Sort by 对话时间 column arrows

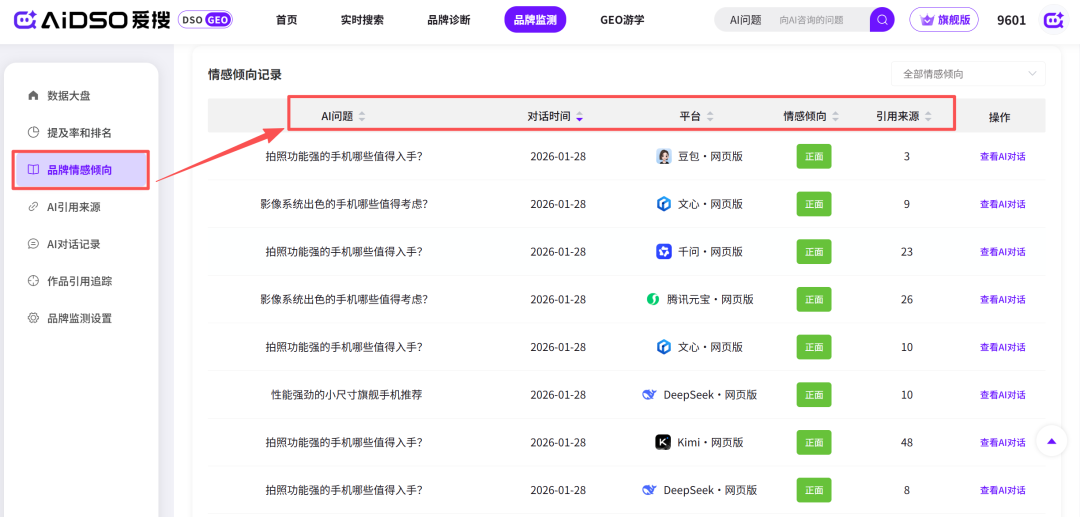[x=579, y=117]
